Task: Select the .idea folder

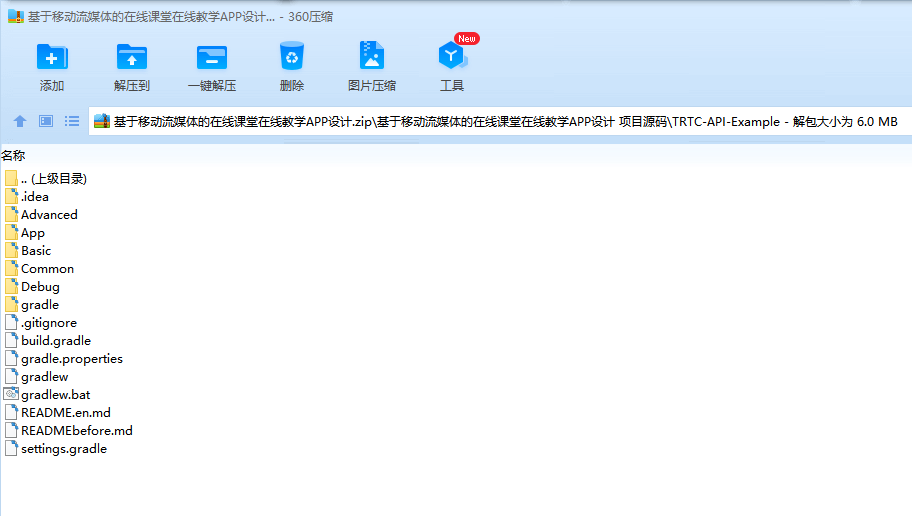Action: 35,197
